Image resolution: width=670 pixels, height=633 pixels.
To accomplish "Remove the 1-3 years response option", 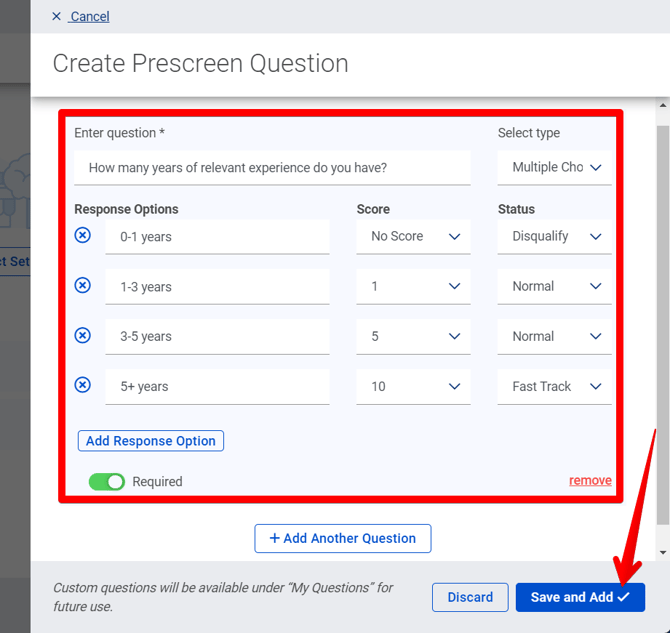I will coord(83,286).
